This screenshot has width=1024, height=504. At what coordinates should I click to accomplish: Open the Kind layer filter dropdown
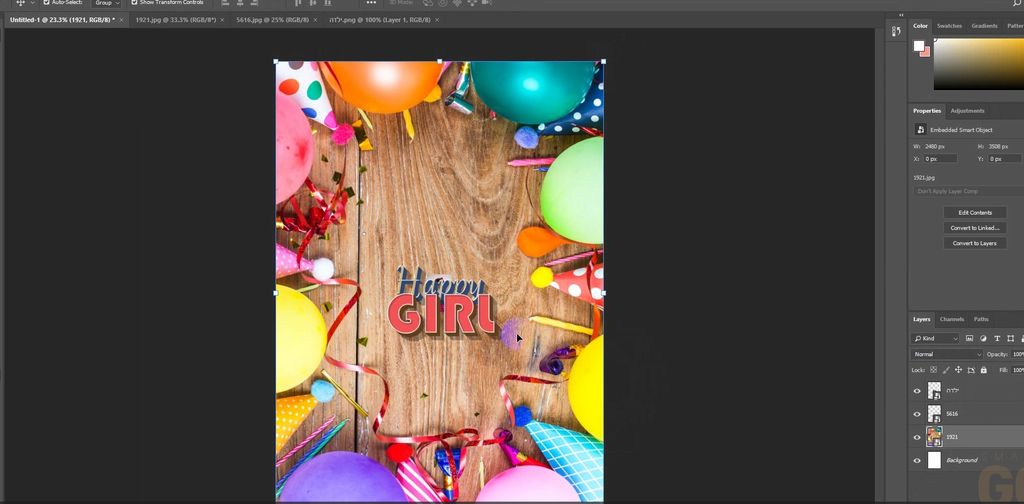935,338
